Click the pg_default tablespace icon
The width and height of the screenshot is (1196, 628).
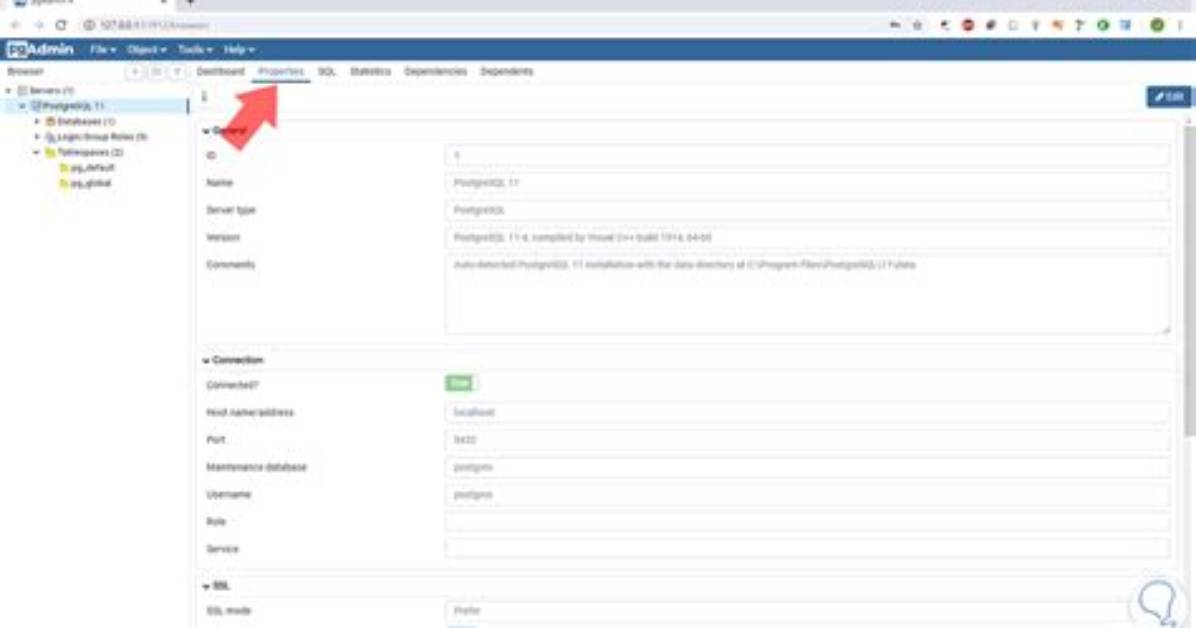(x=64, y=168)
